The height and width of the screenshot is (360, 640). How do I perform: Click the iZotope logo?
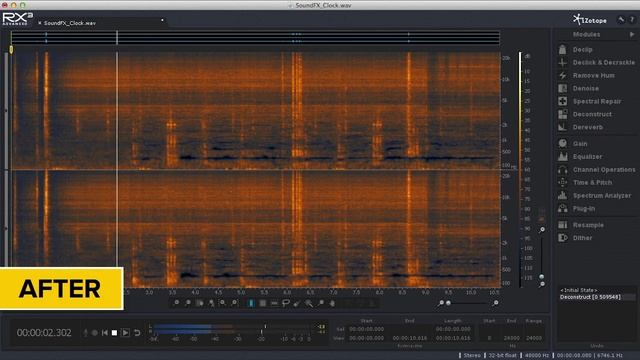tap(589, 20)
